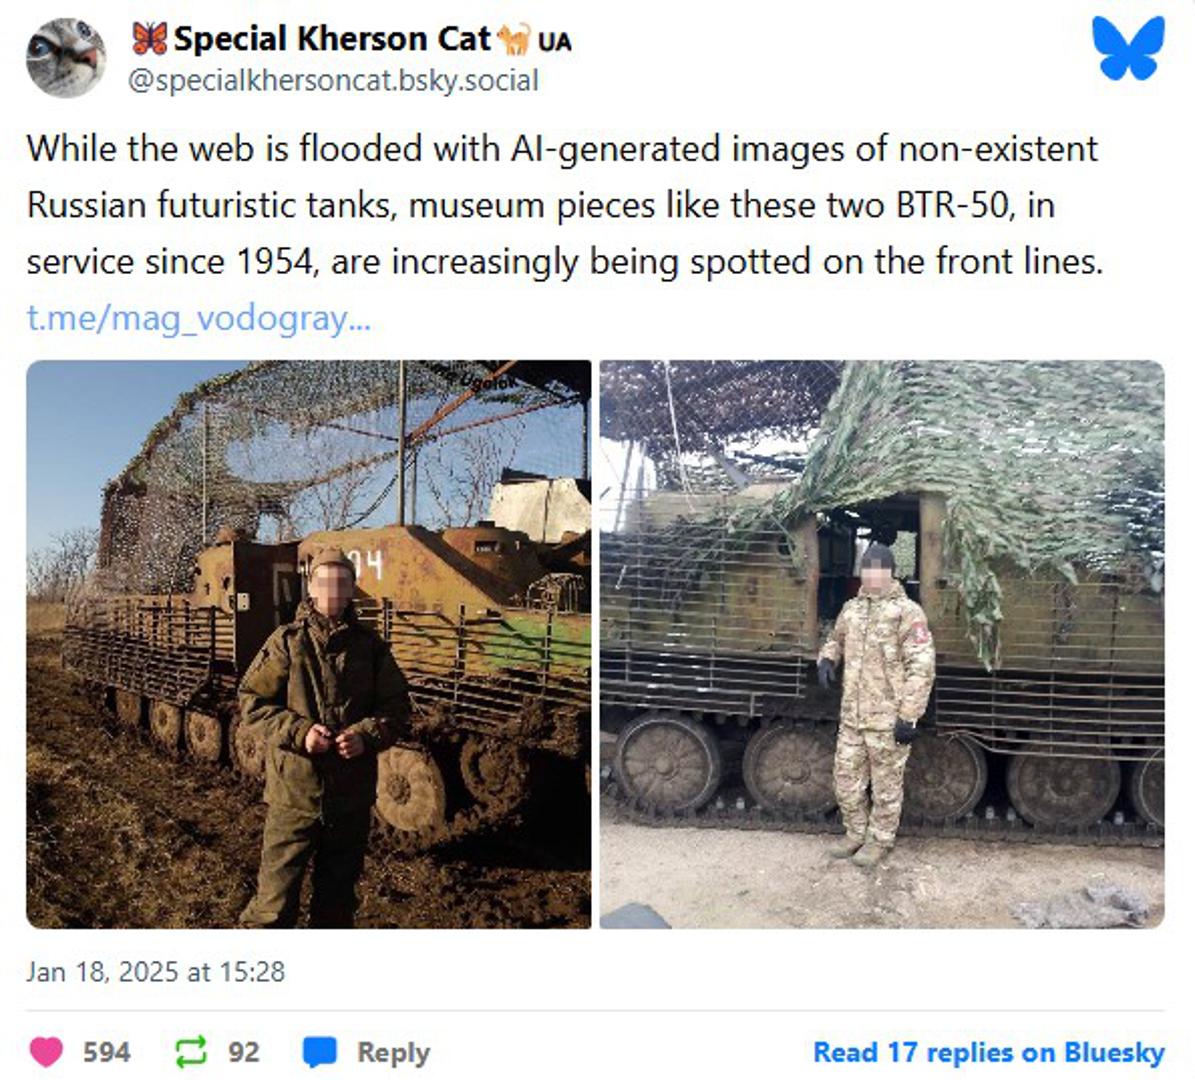Open the Special Kherson Cat display name
The width and height of the screenshot is (1195, 1080).
tap(332, 39)
